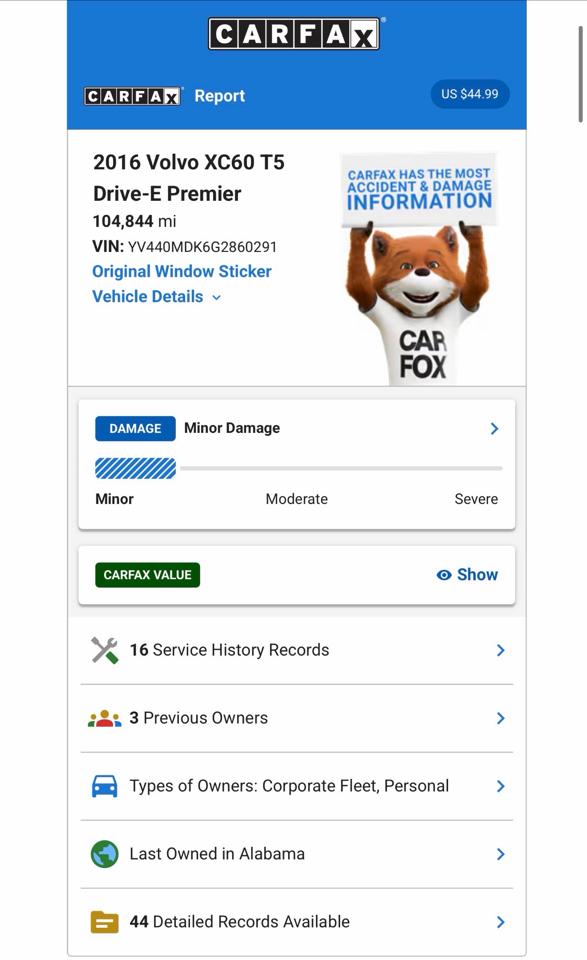Screen dimensions: 587x960
Task: Click the green CARFAX VALUE badge
Action: click(x=148, y=575)
